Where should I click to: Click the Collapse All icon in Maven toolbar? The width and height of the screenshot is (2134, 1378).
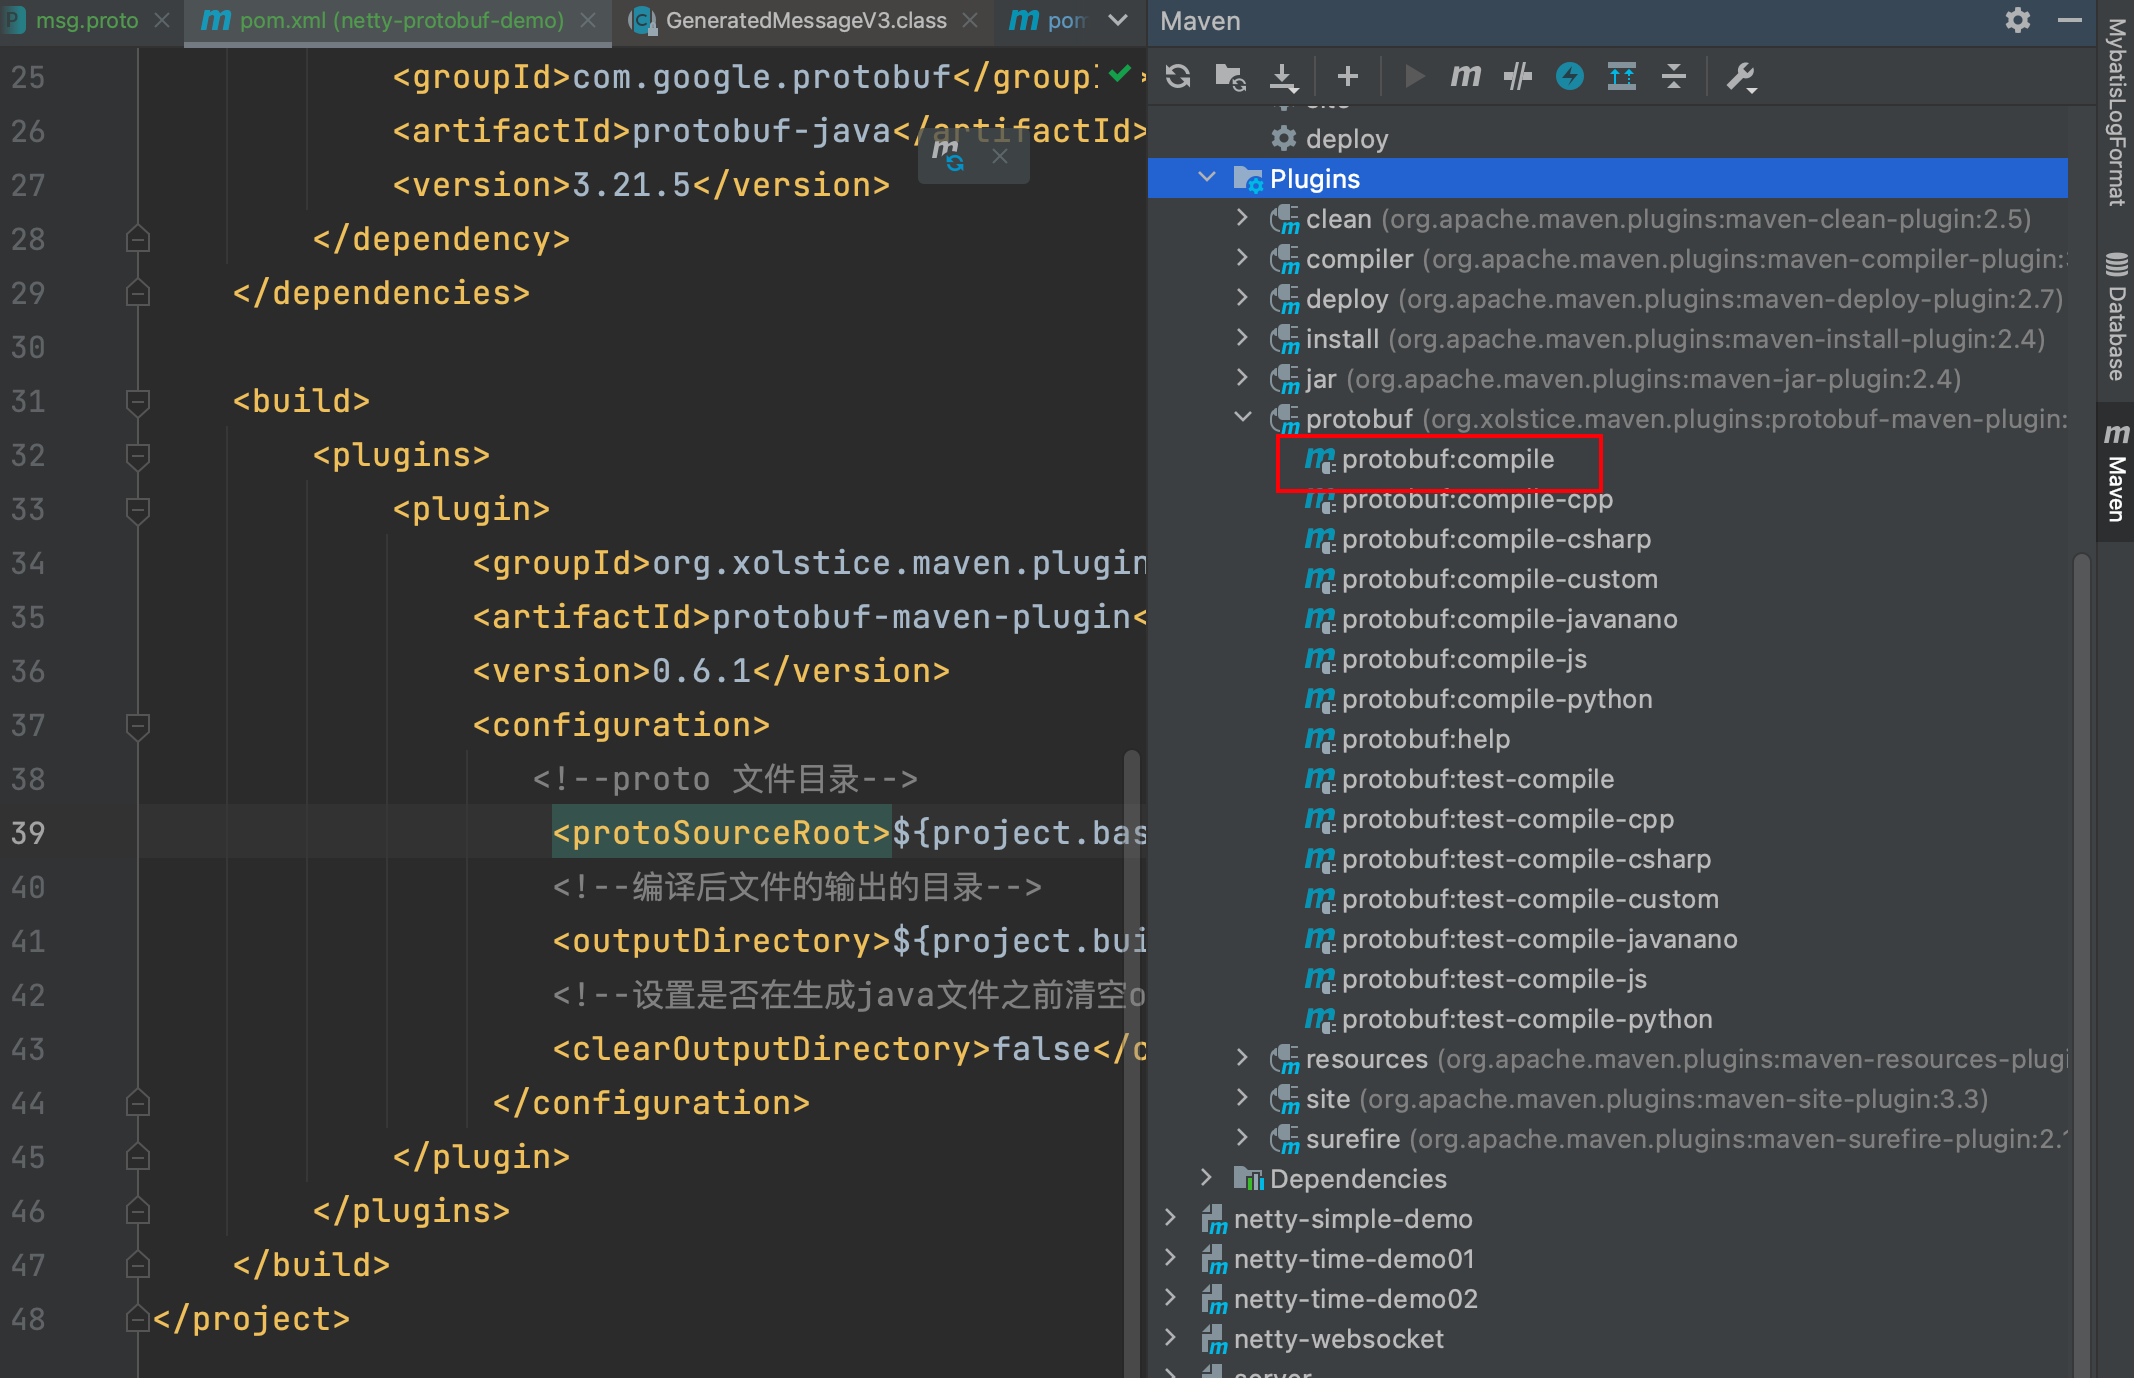pos(1673,76)
